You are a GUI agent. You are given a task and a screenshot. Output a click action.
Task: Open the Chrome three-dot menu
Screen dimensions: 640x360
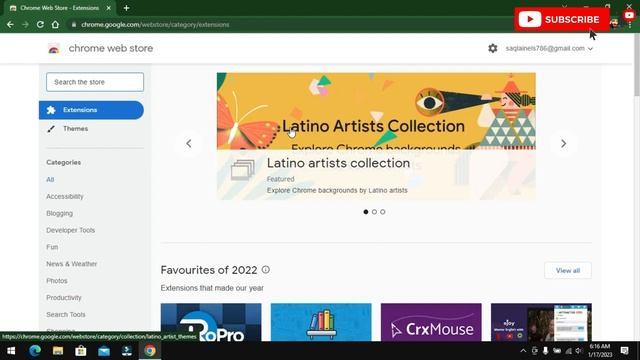630,24
